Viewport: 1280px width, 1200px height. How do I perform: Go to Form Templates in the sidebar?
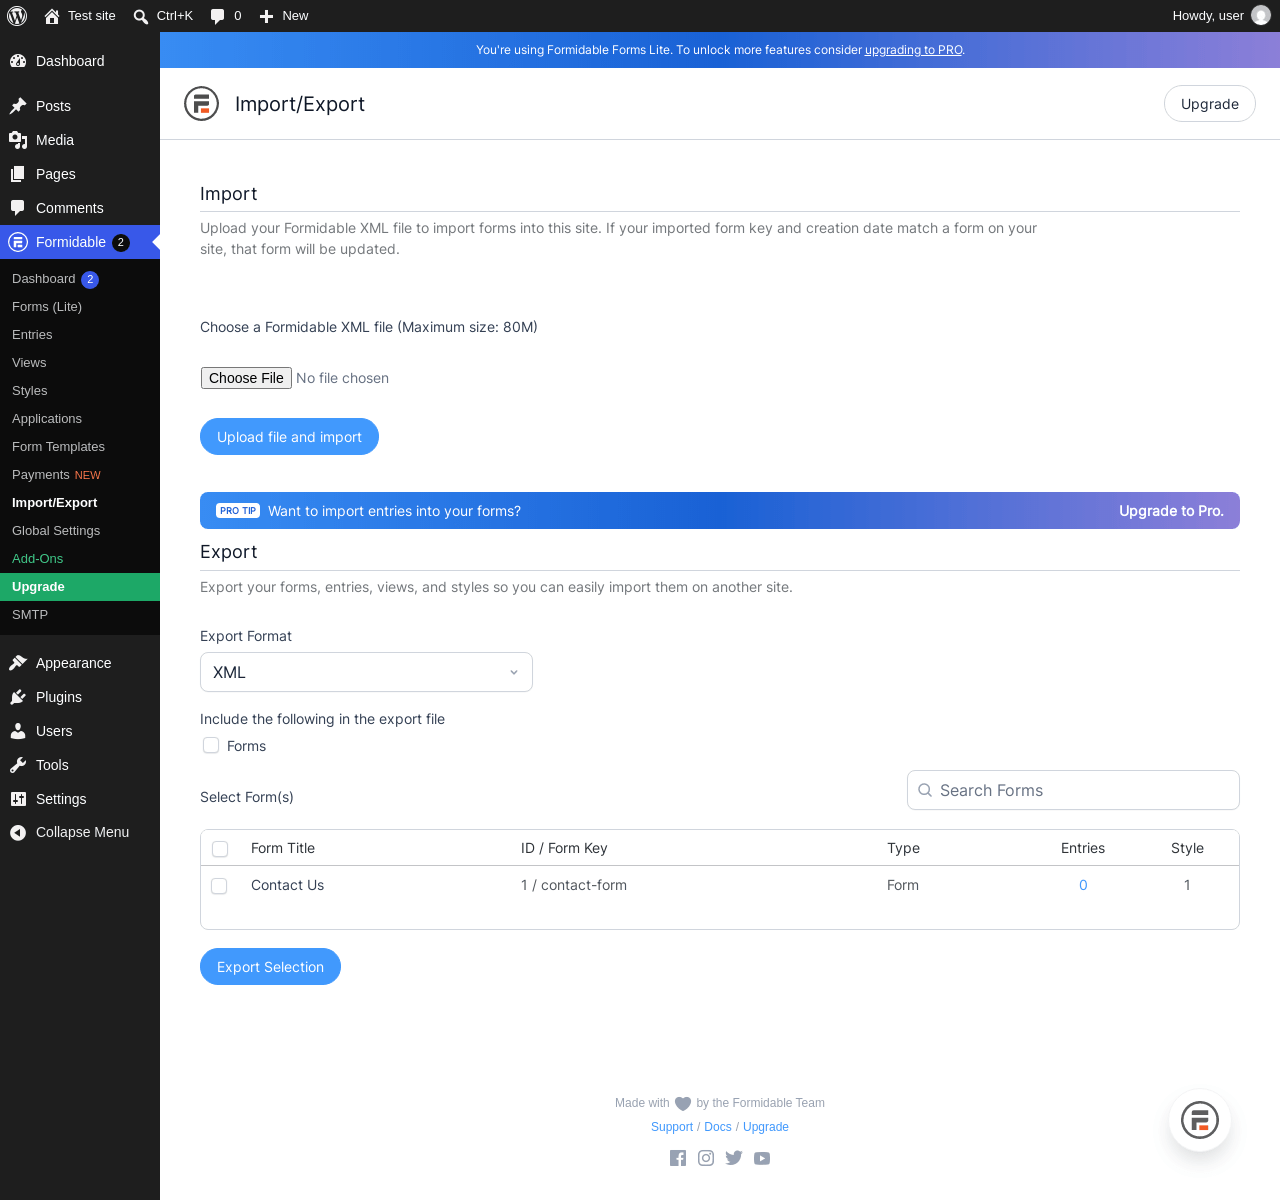coord(58,447)
